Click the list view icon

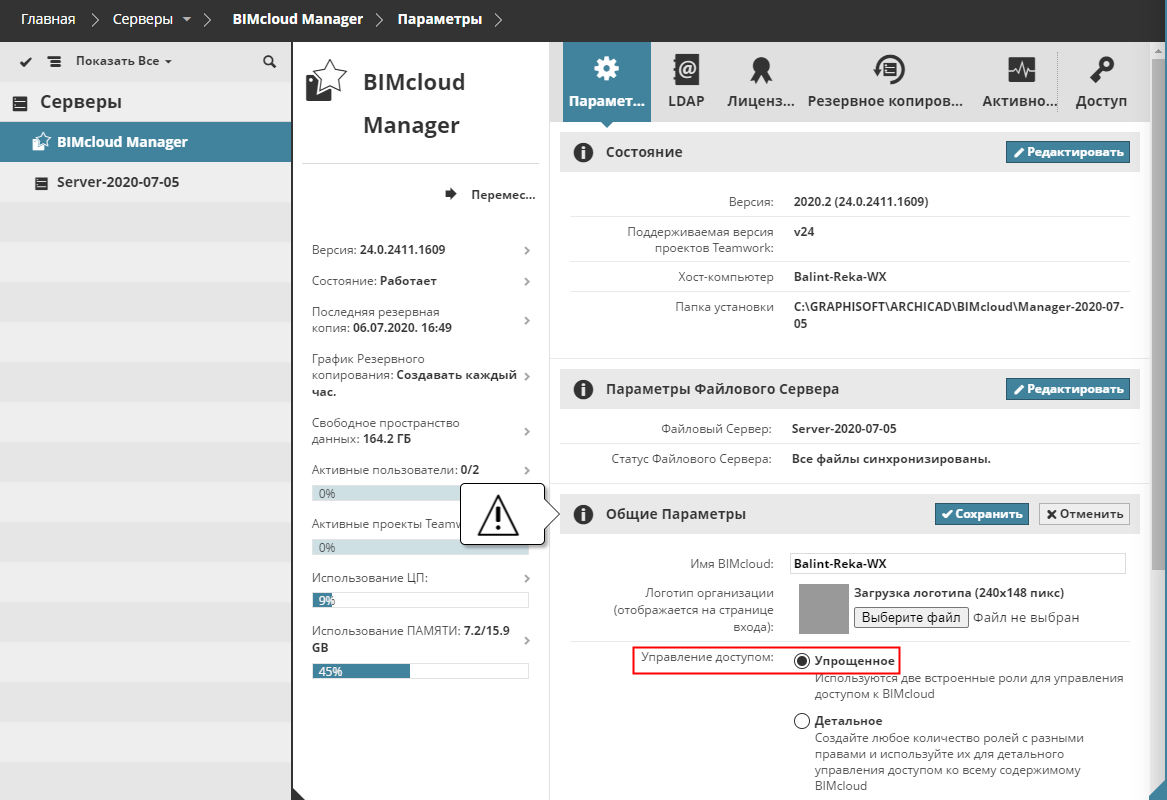(x=54, y=62)
